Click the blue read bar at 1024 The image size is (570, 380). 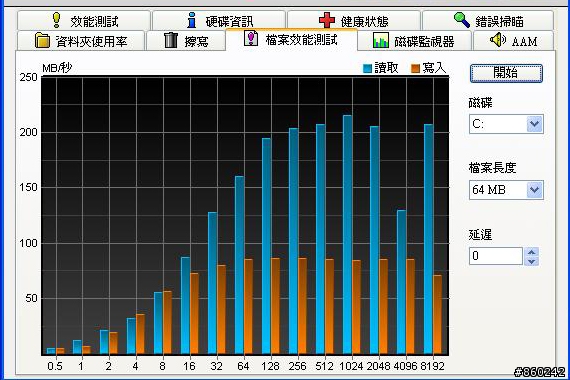pyautogui.click(x=347, y=235)
